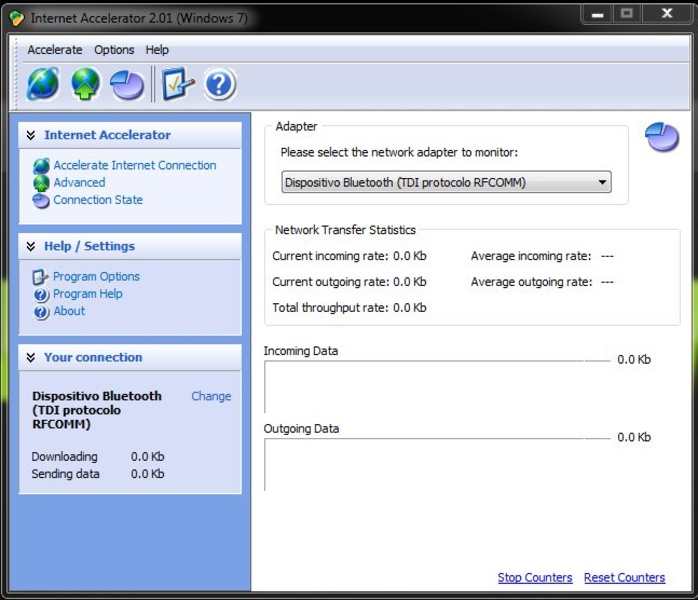This screenshot has height=600, width=698.
Task: Click the pie chart Connection State toolbar icon
Action: tap(127, 85)
